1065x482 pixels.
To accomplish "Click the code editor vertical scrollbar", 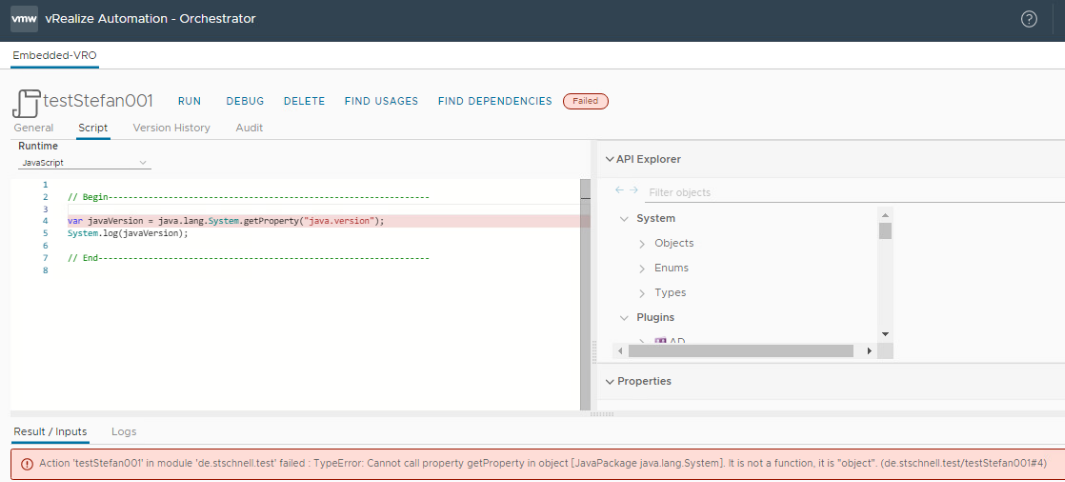I will pyautogui.click(x=585, y=295).
